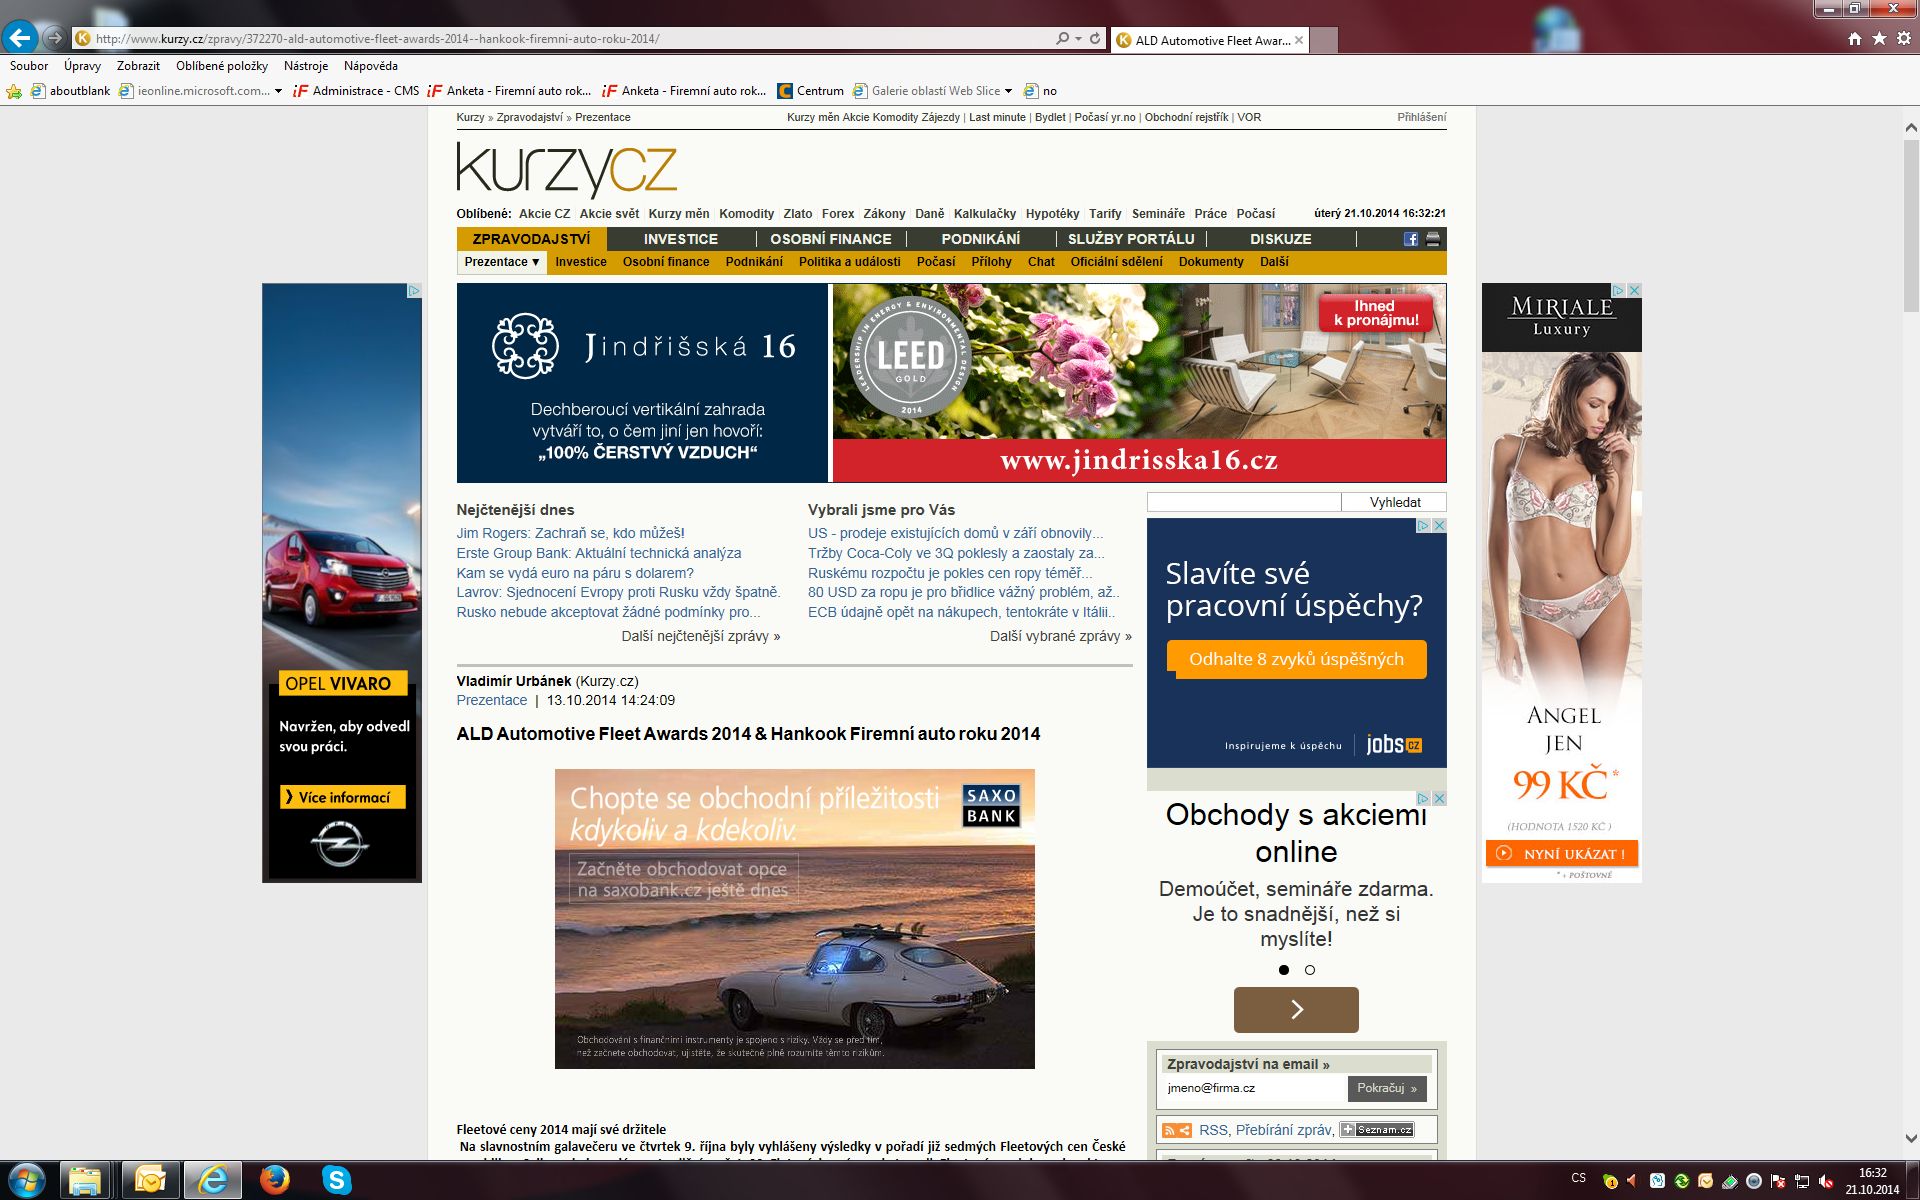Close the ALD Automotive browser tab
The width and height of the screenshot is (1920, 1200).
(x=1299, y=40)
